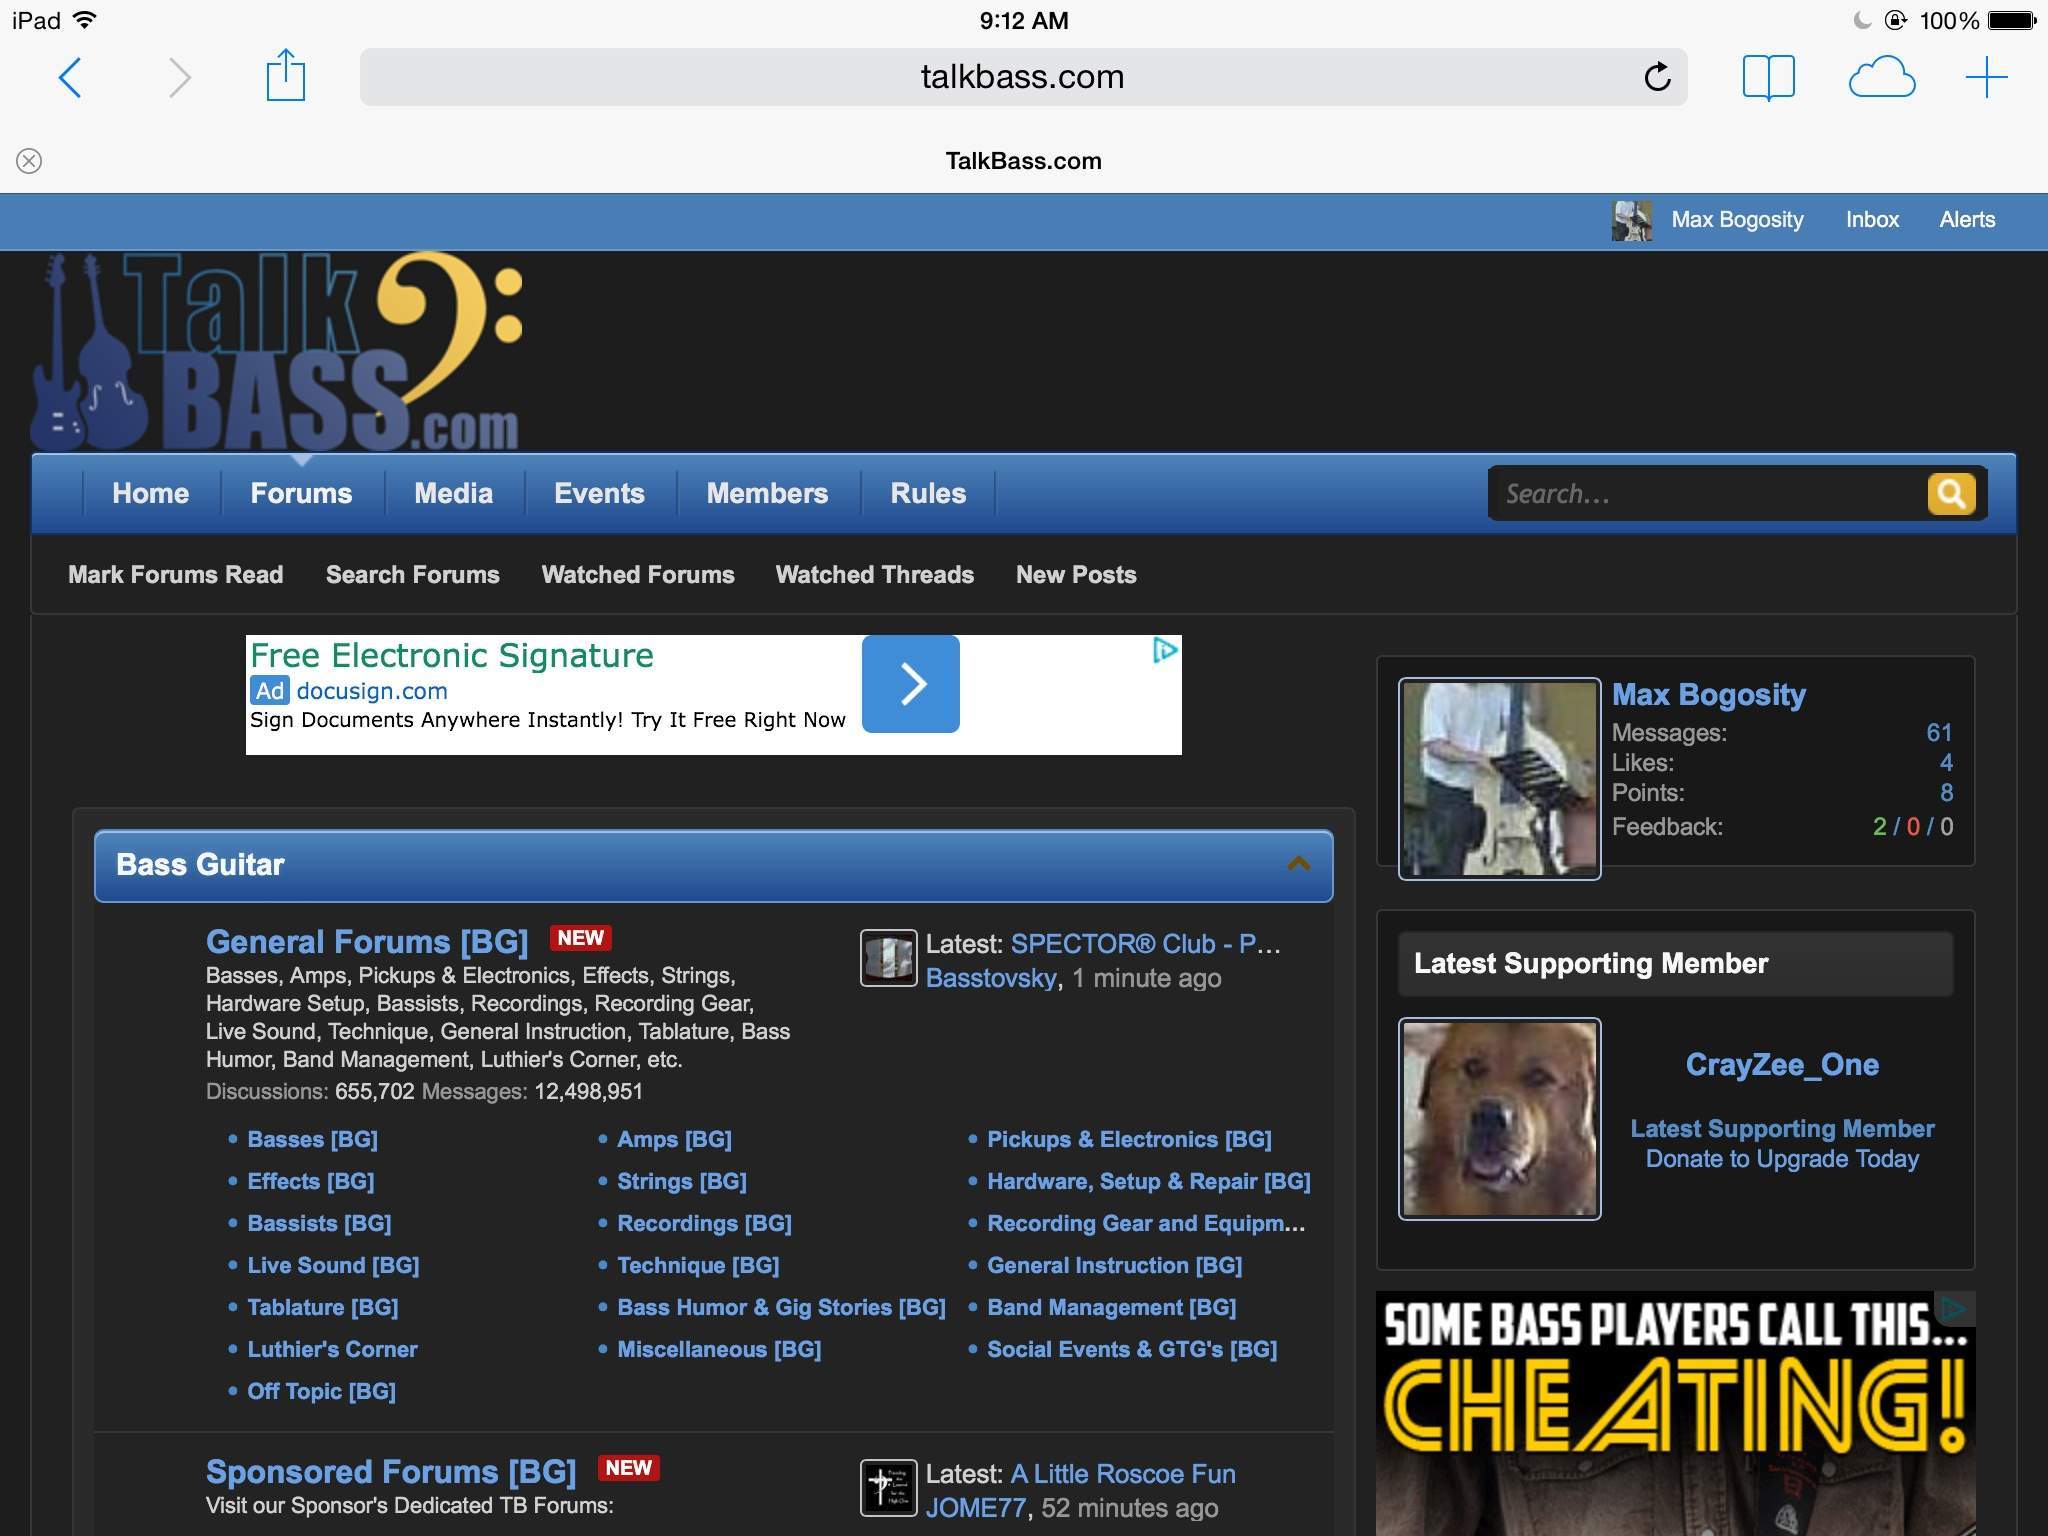Open the Tablature [BG] subforum

coord(322,1307)
